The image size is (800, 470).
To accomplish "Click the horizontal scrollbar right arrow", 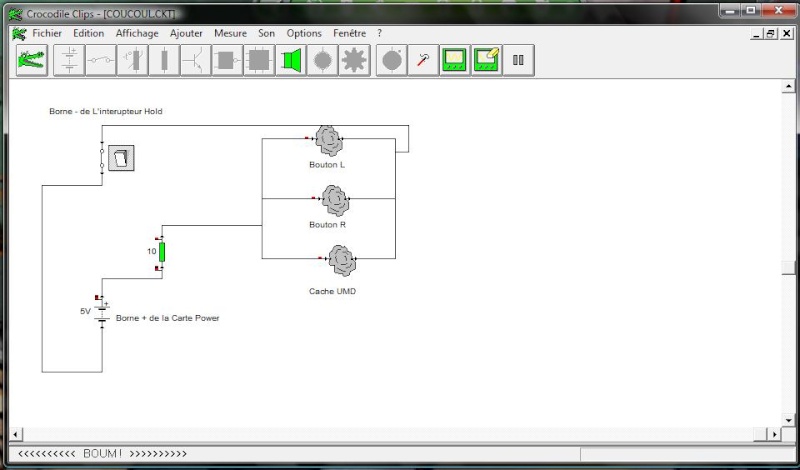I will pos(774,434).
